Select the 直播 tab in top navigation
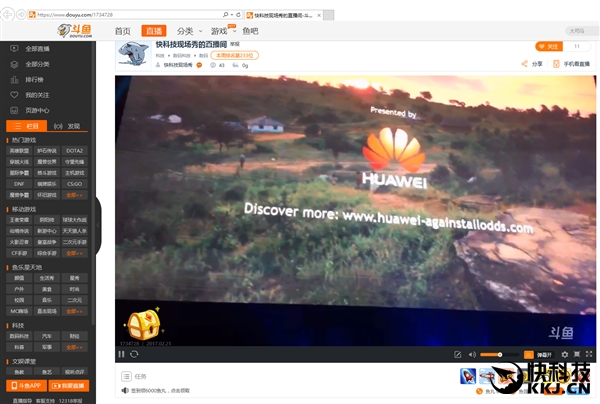The image size is (600, 404). click(153, 31)
